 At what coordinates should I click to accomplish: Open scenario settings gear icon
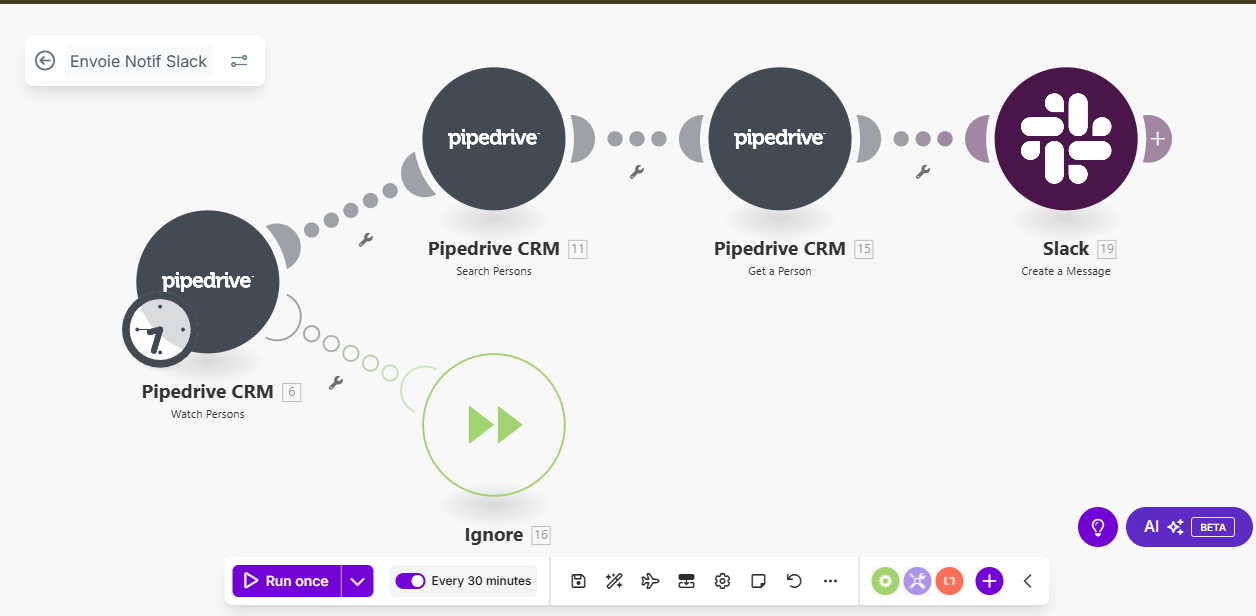click(722, 581)
